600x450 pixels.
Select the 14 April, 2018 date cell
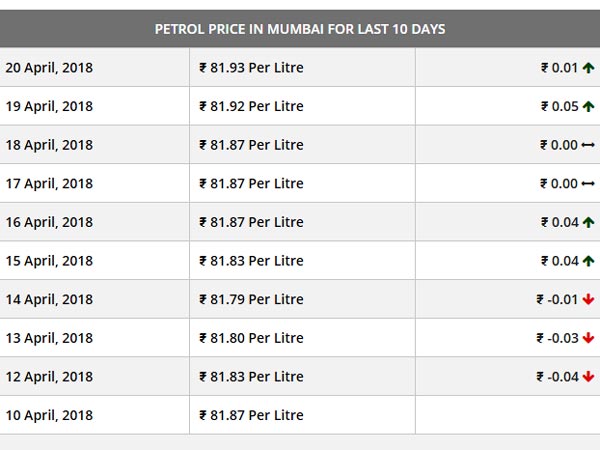coord(49,299)
